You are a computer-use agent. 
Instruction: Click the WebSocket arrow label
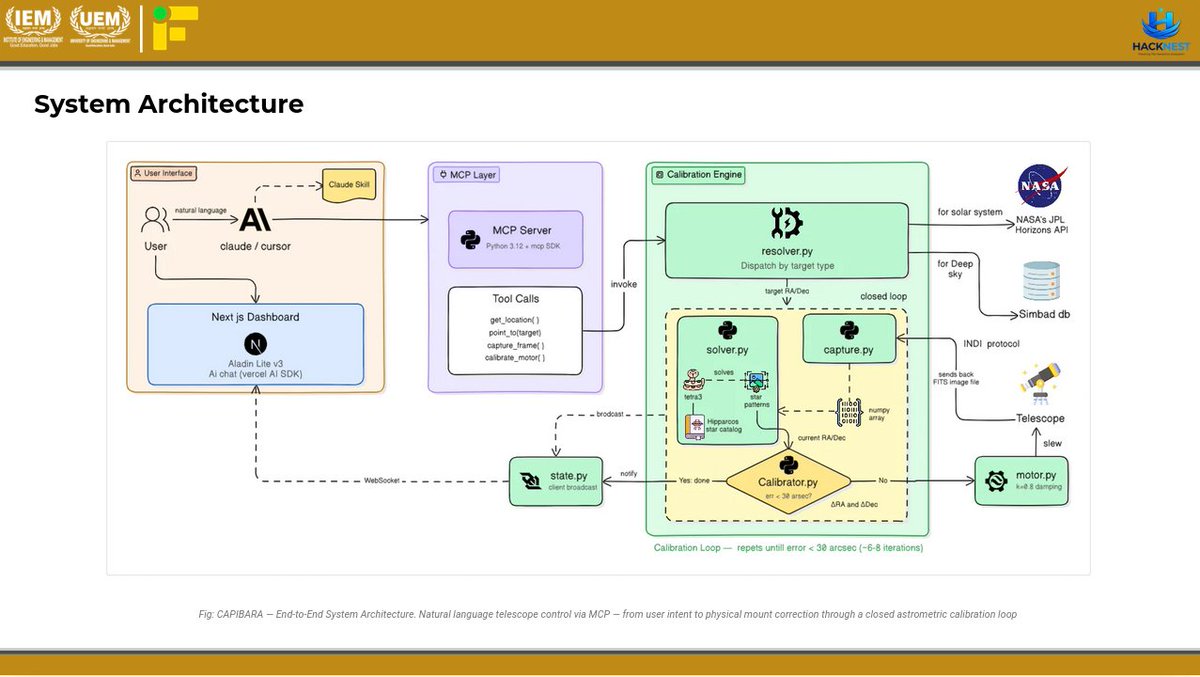pyautogui.click(x=384, y=480)
